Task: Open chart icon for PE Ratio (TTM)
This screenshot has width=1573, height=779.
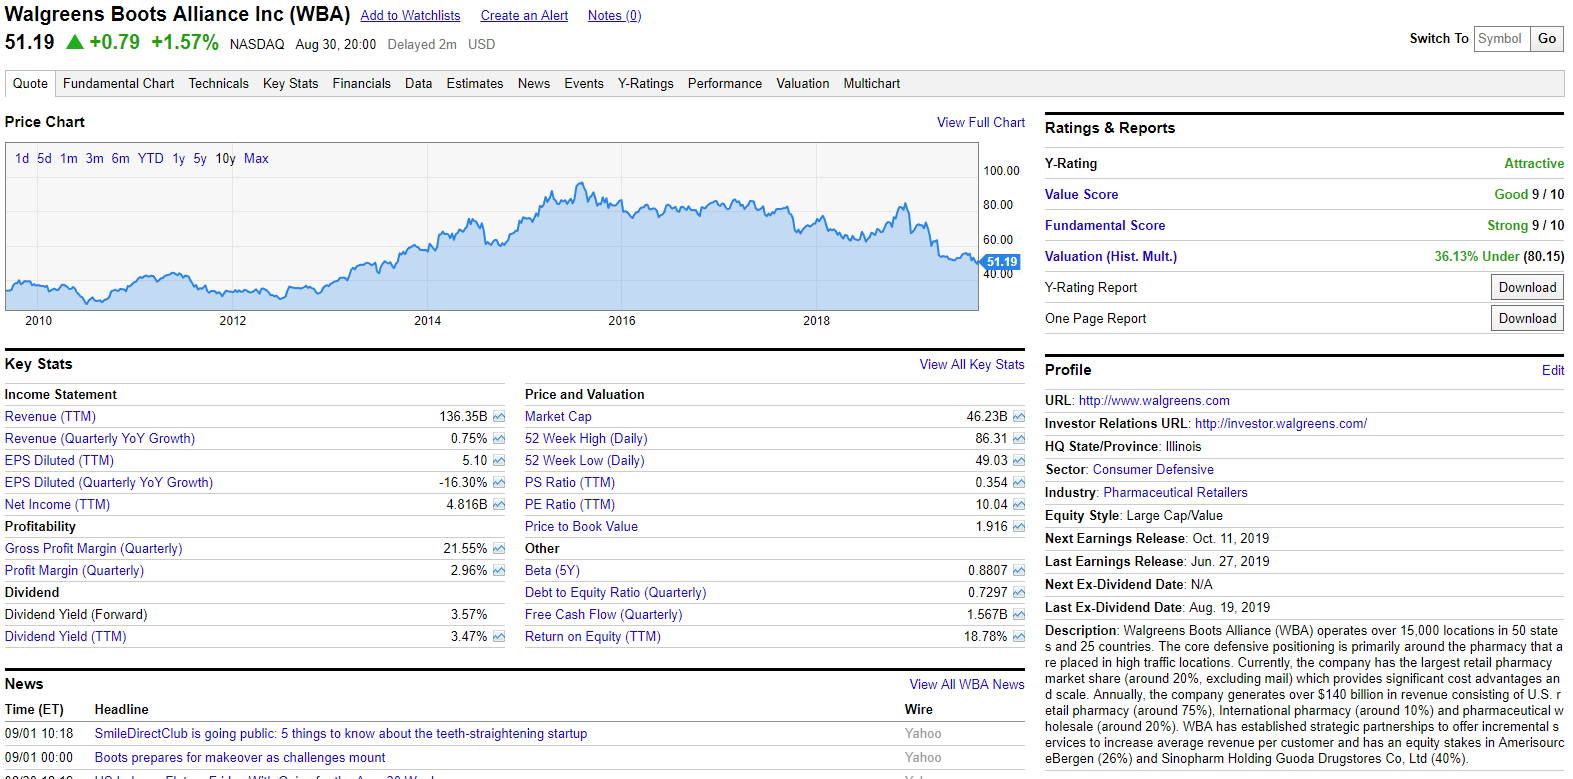Action: pyautogui.click(x=1019, y=505)
